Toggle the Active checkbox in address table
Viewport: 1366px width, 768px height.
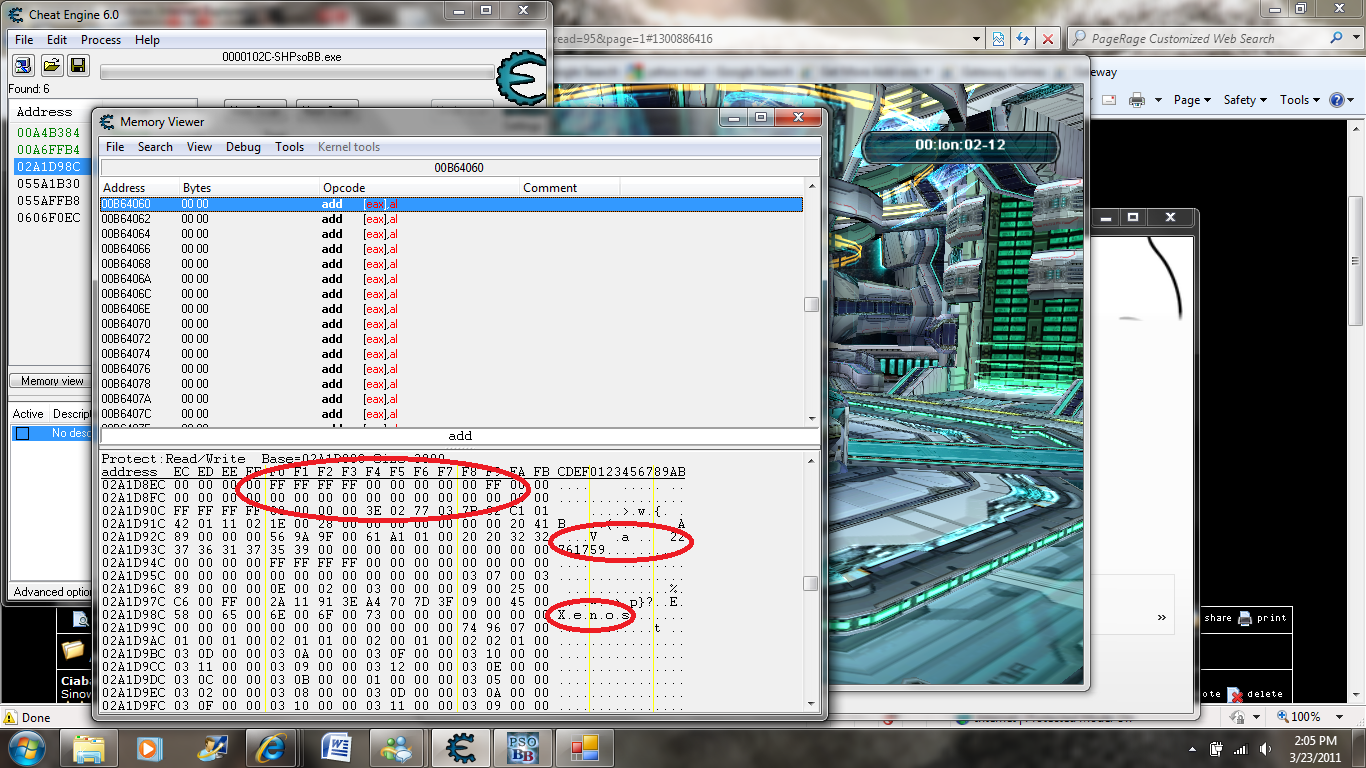[x=22, y=433]
